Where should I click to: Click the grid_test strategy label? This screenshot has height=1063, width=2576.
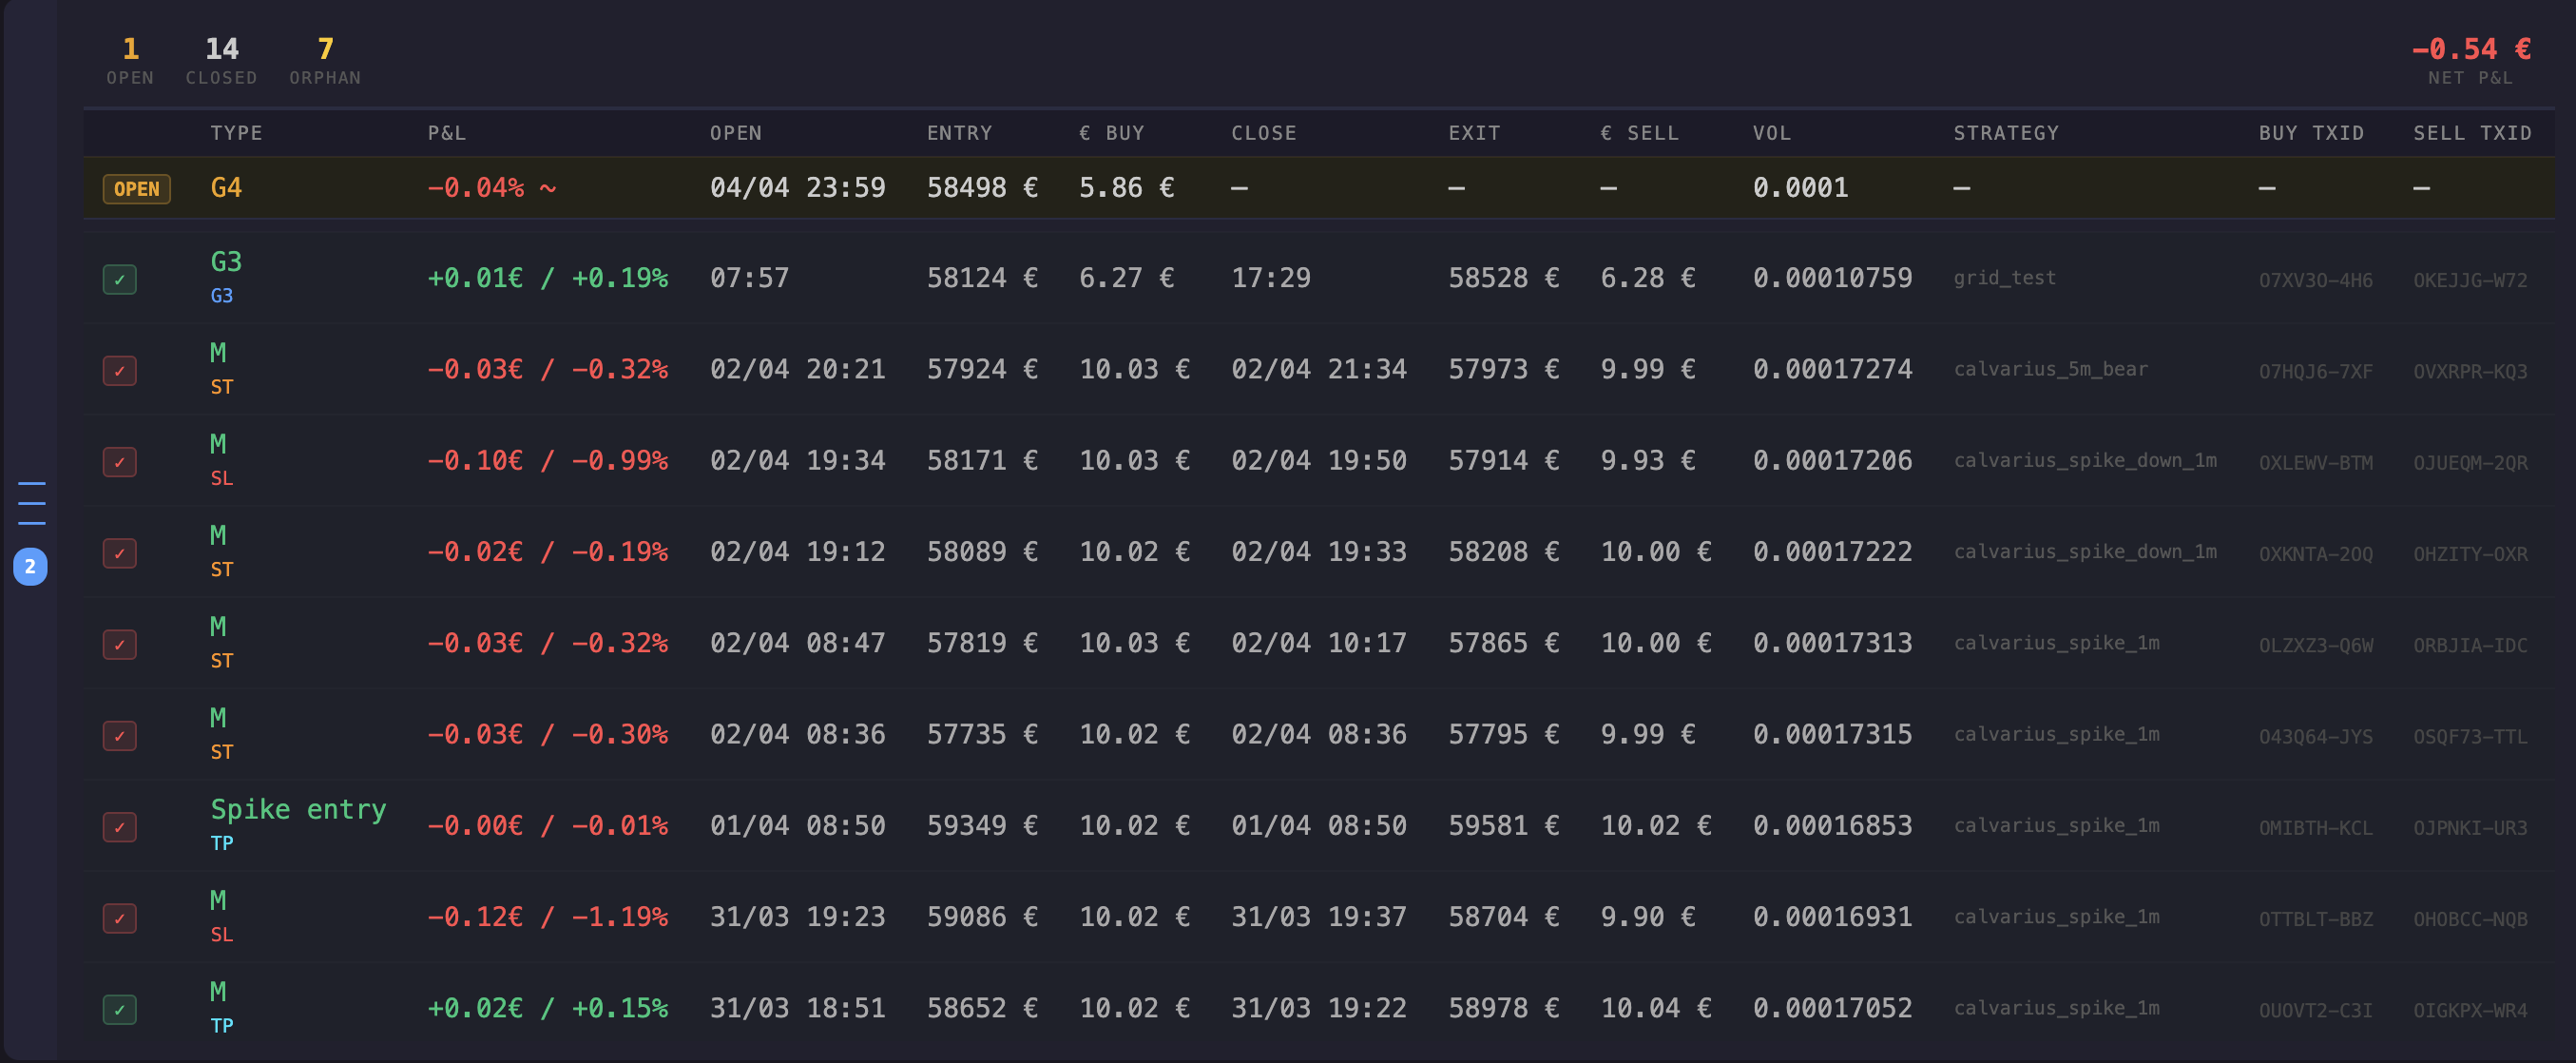tap(2005, 279)
